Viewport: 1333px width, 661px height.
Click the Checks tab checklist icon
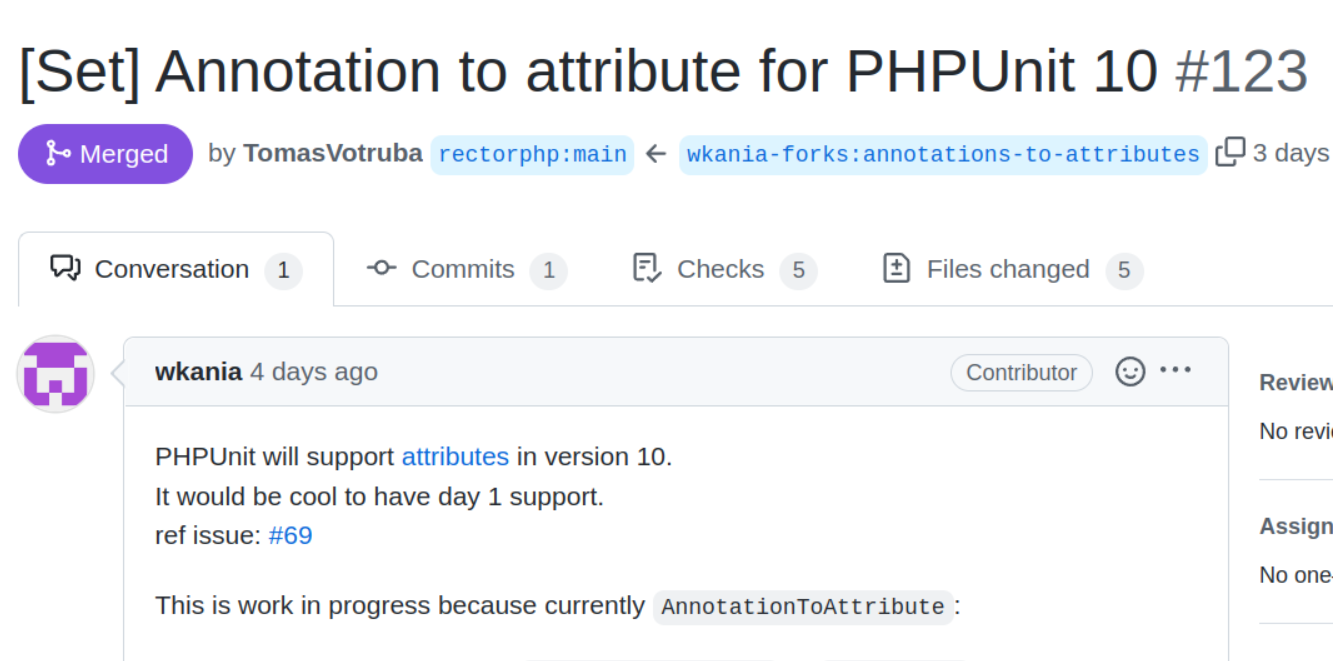pos(647,268)
